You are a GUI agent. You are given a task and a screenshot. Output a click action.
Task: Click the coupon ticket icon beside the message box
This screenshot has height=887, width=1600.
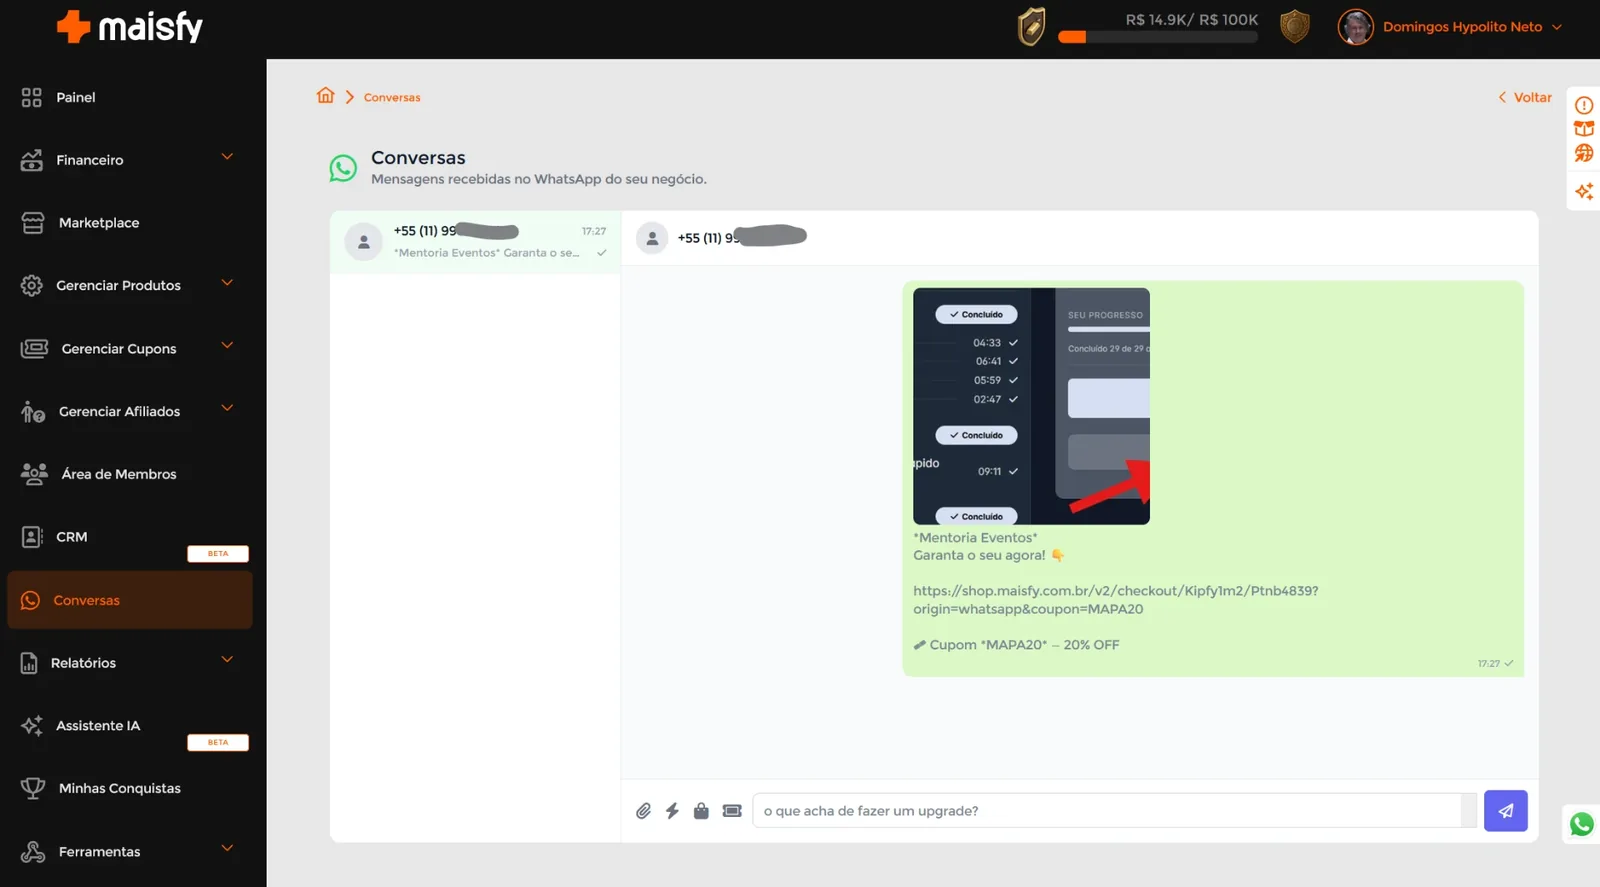tap(732, 811)
